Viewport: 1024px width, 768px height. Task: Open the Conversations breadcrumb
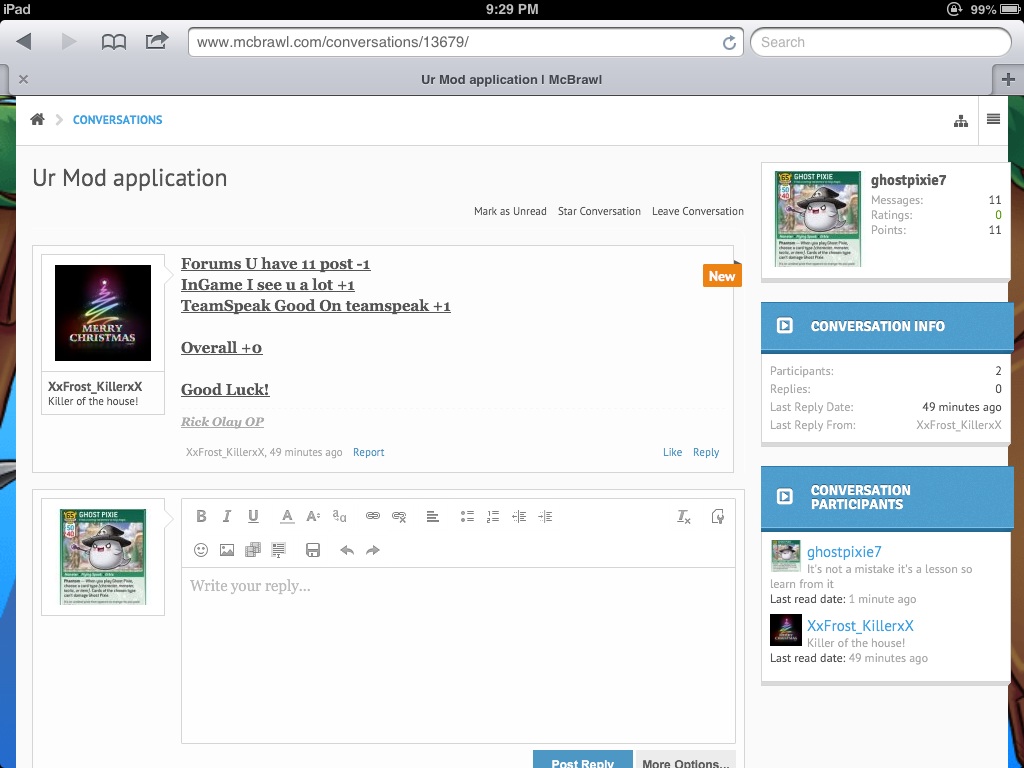[117, 120]
